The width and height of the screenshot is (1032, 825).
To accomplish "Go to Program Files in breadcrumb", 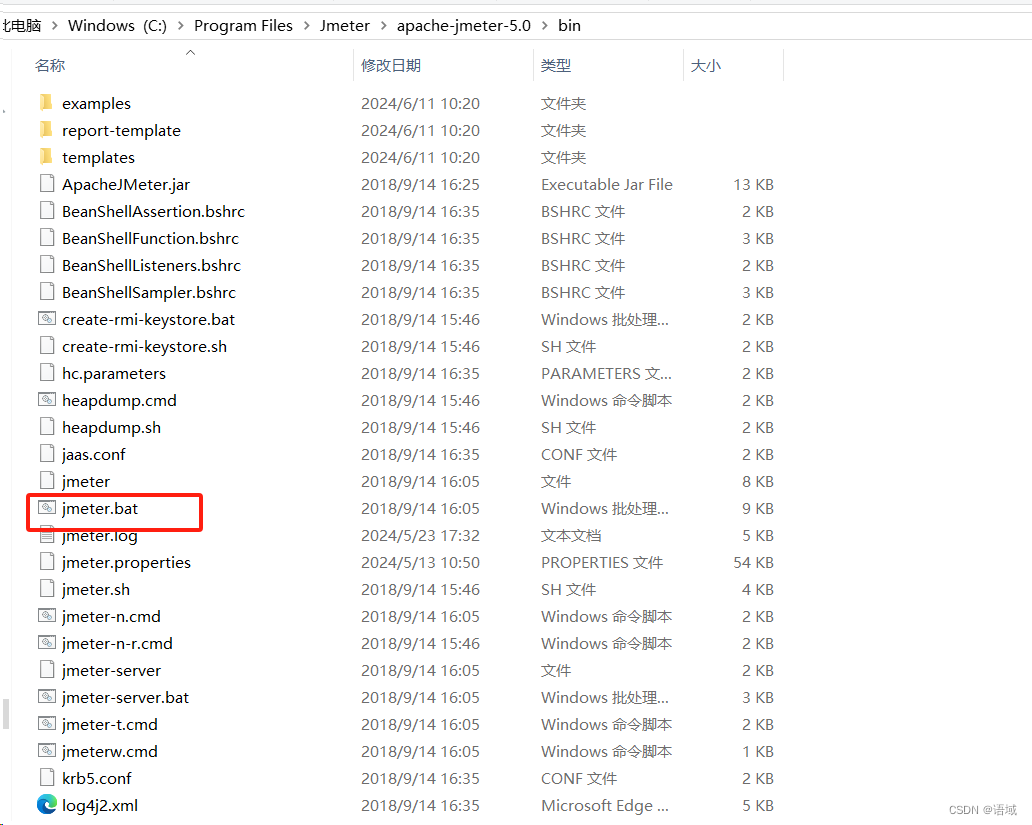I will pos(243,26).
